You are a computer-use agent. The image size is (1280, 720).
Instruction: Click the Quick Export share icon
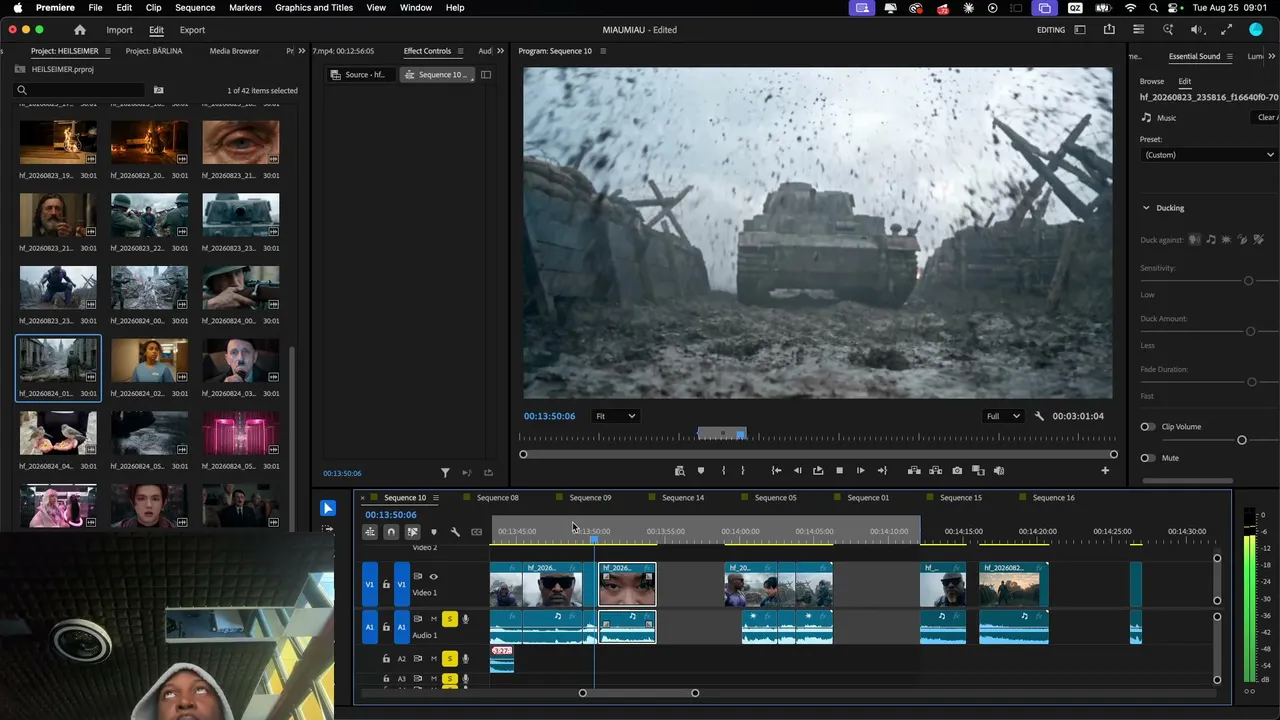pos(1109,30)
